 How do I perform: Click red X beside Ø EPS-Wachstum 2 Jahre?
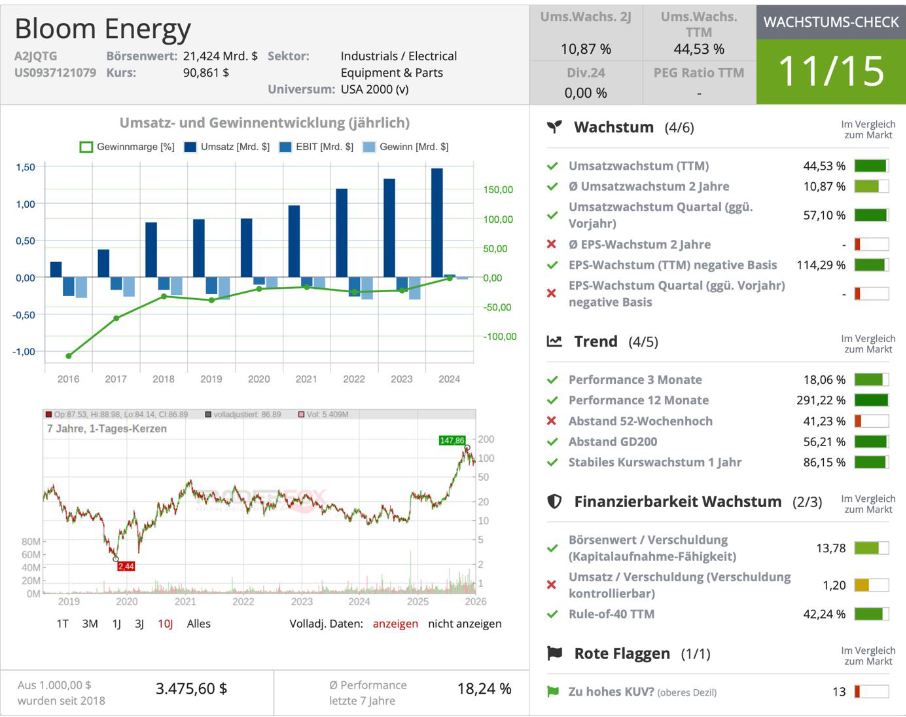pos(552,245)
